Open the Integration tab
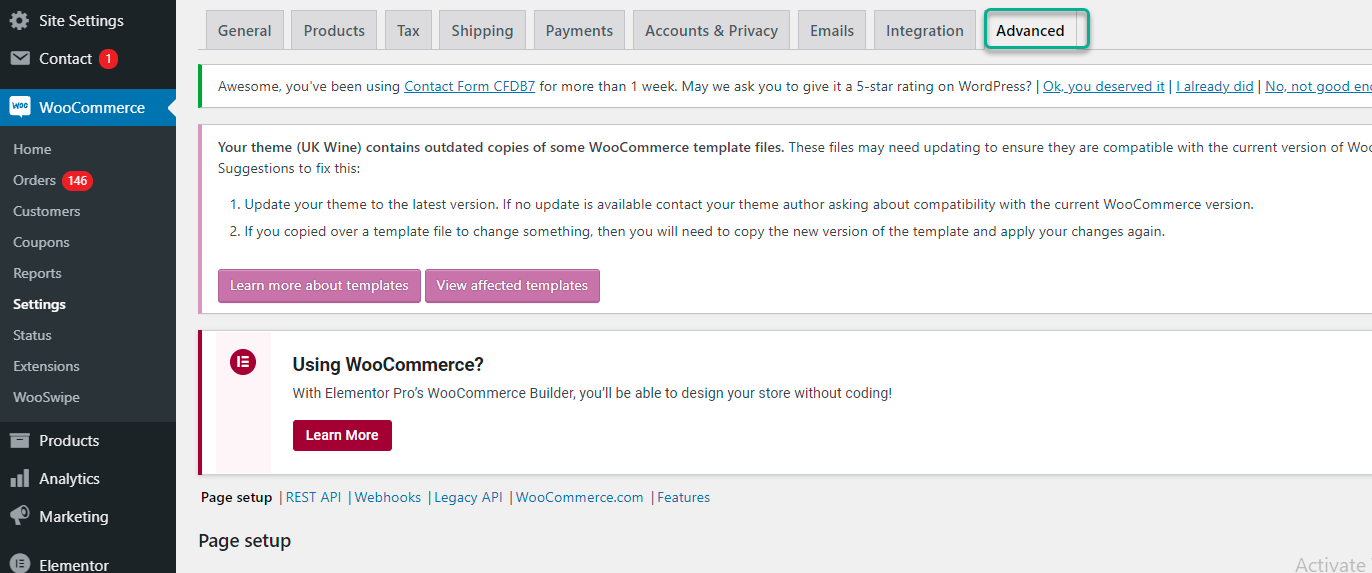The height and width of the screenshot is (573, 1372). point(925,30)
